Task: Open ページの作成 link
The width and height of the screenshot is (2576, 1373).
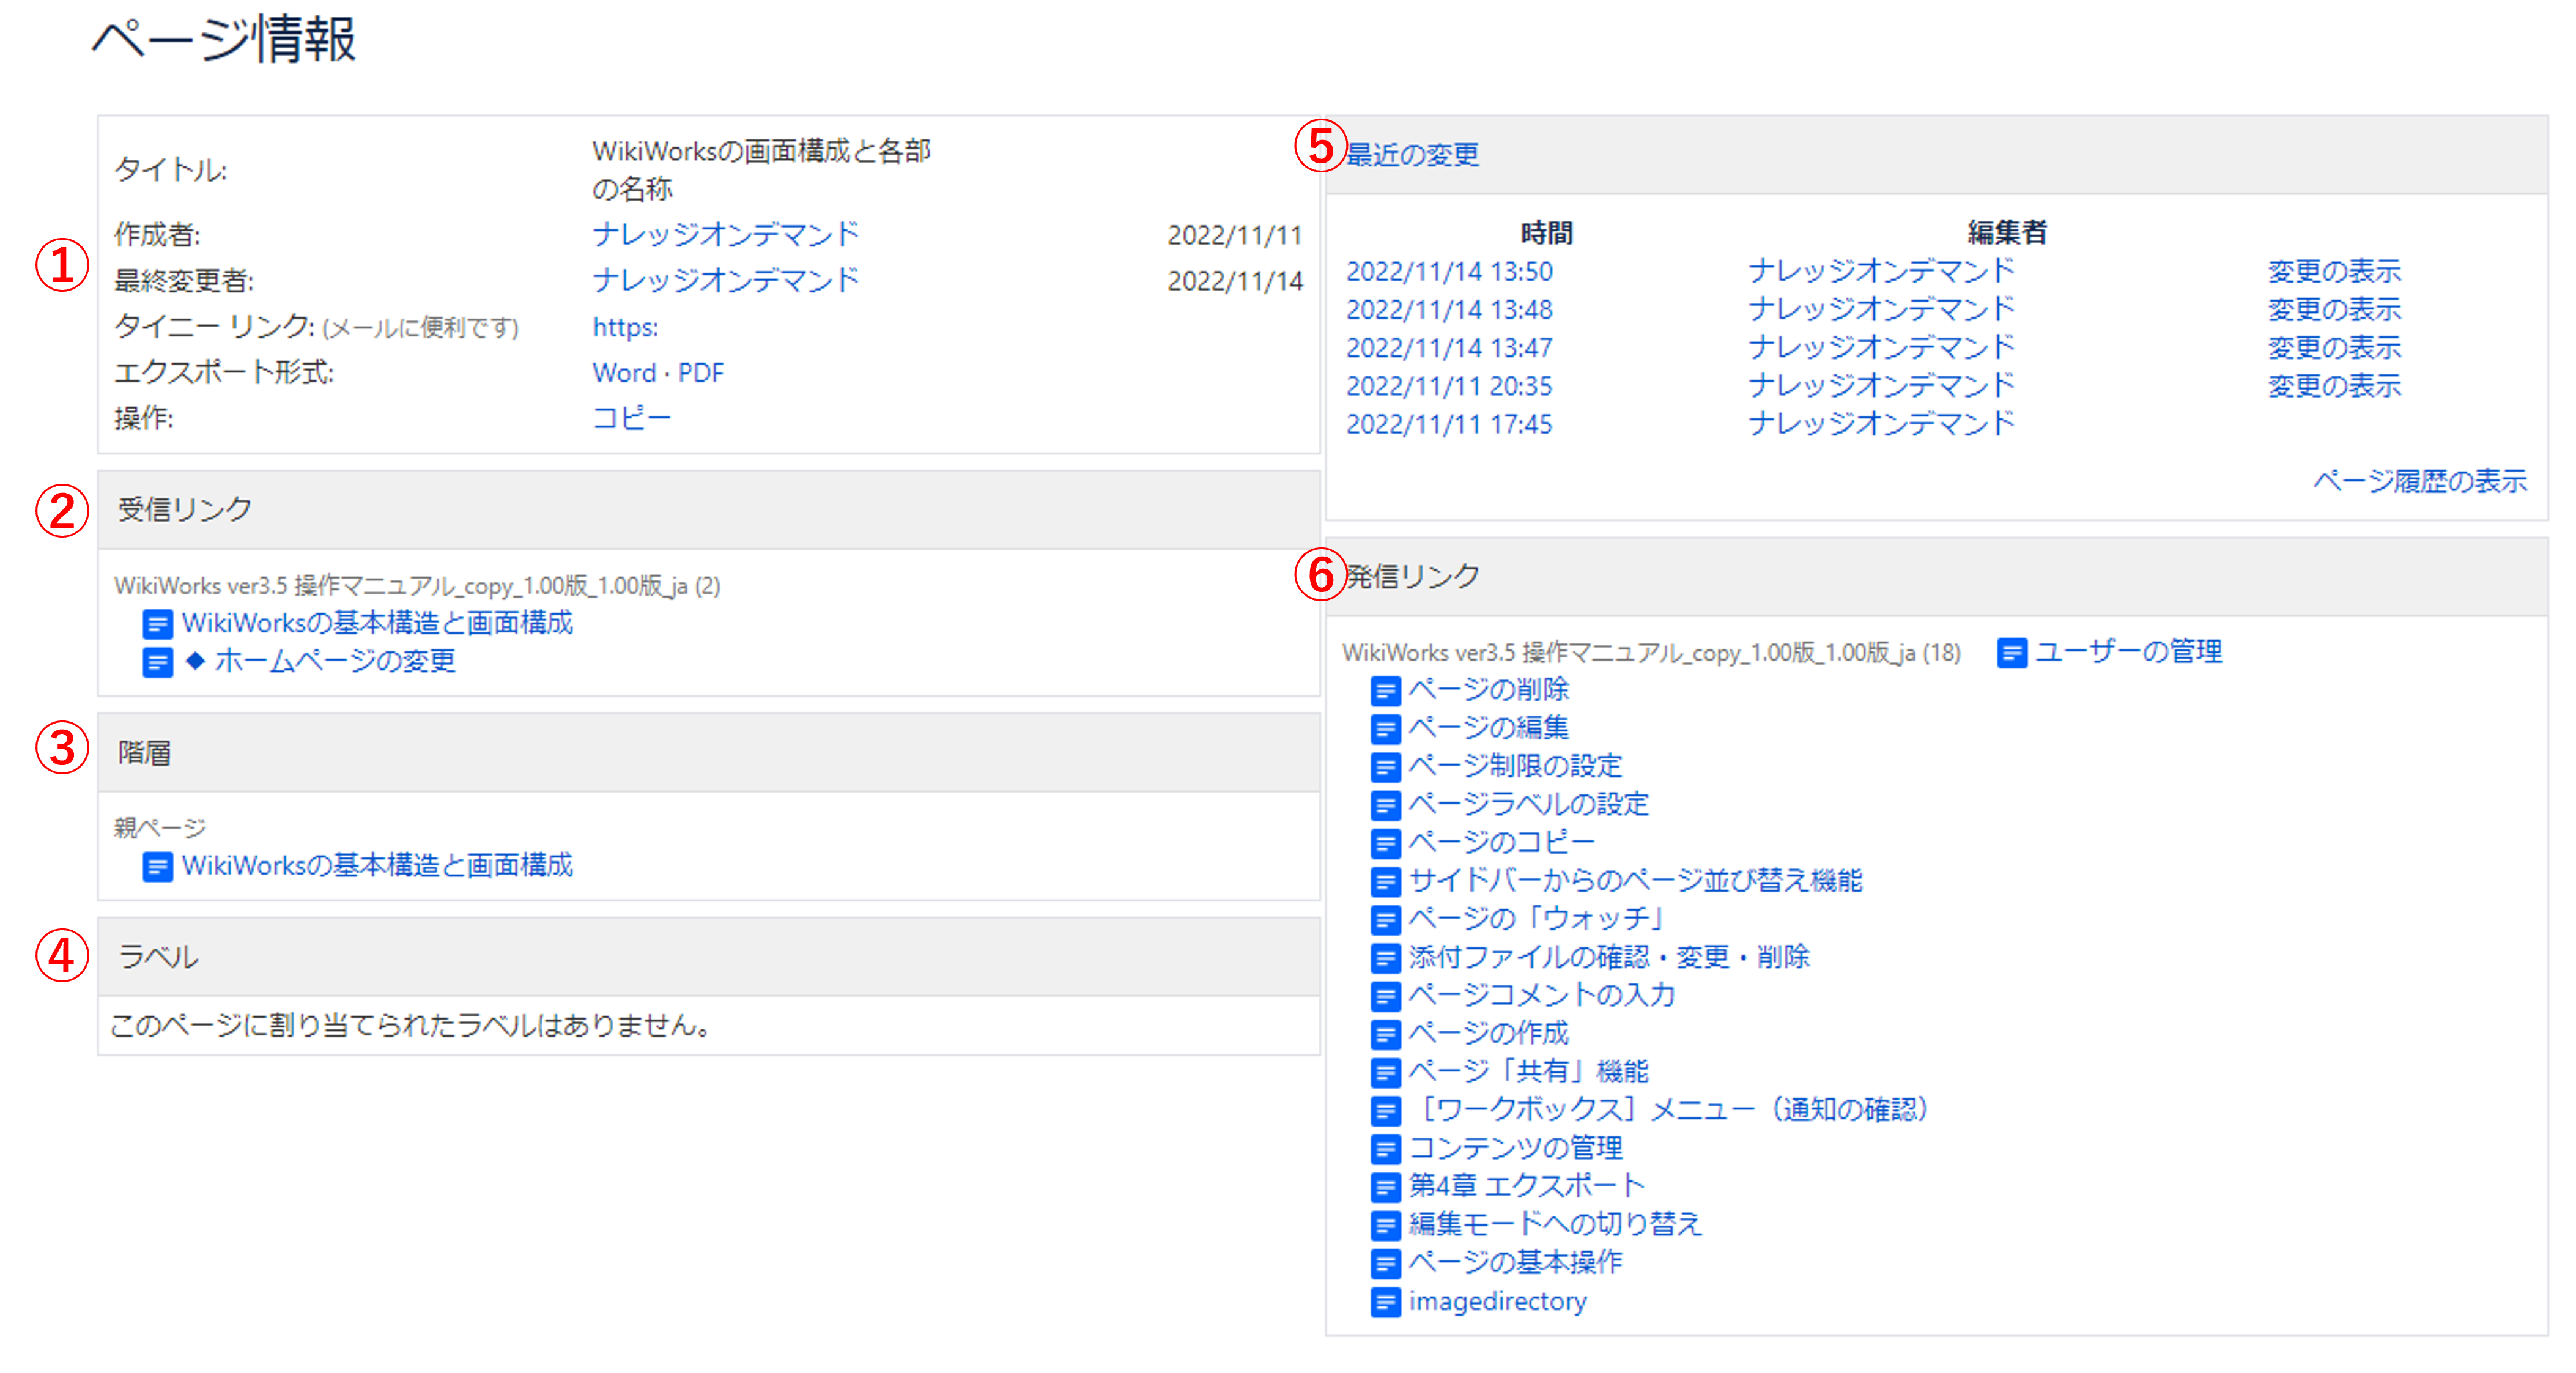Action: click(x=1489, y=1033)
